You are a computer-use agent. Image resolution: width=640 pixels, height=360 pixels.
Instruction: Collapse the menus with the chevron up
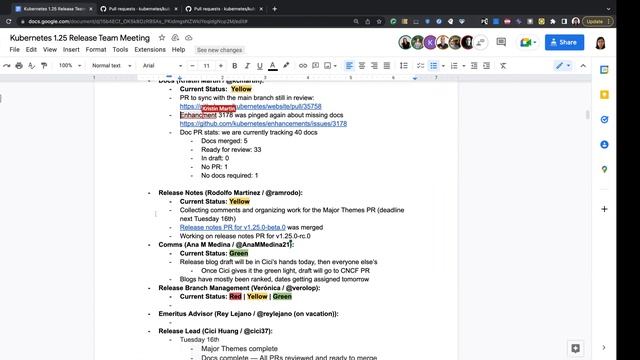[583, 66]
